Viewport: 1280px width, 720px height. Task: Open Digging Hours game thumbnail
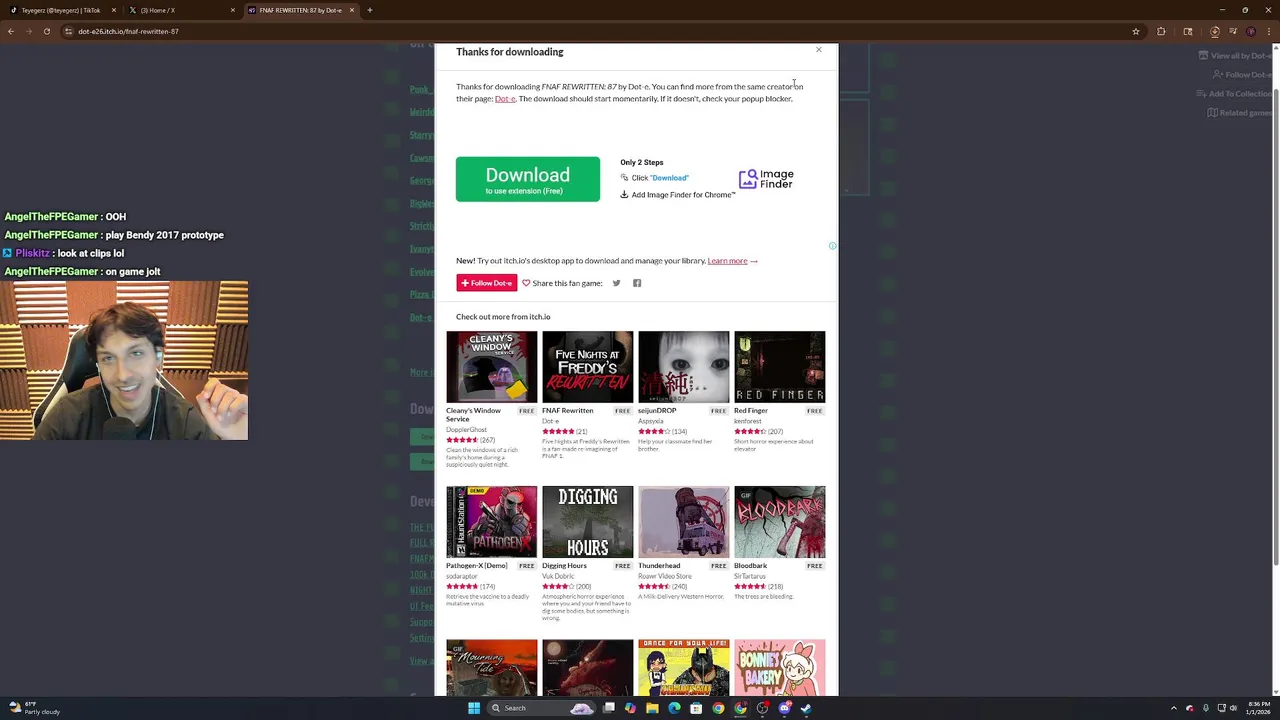[587, 522]
